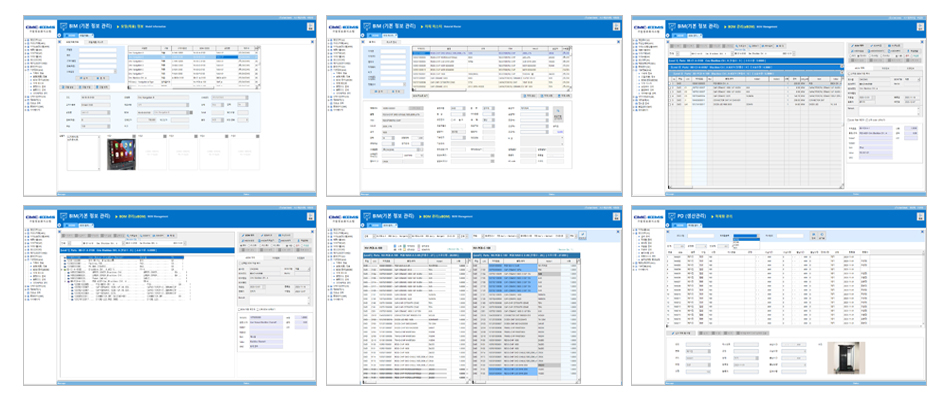Click the document icon at Model Information header right
Viewport: 949px width, 400px height.
pyautogui.click(x=309, y=26)
